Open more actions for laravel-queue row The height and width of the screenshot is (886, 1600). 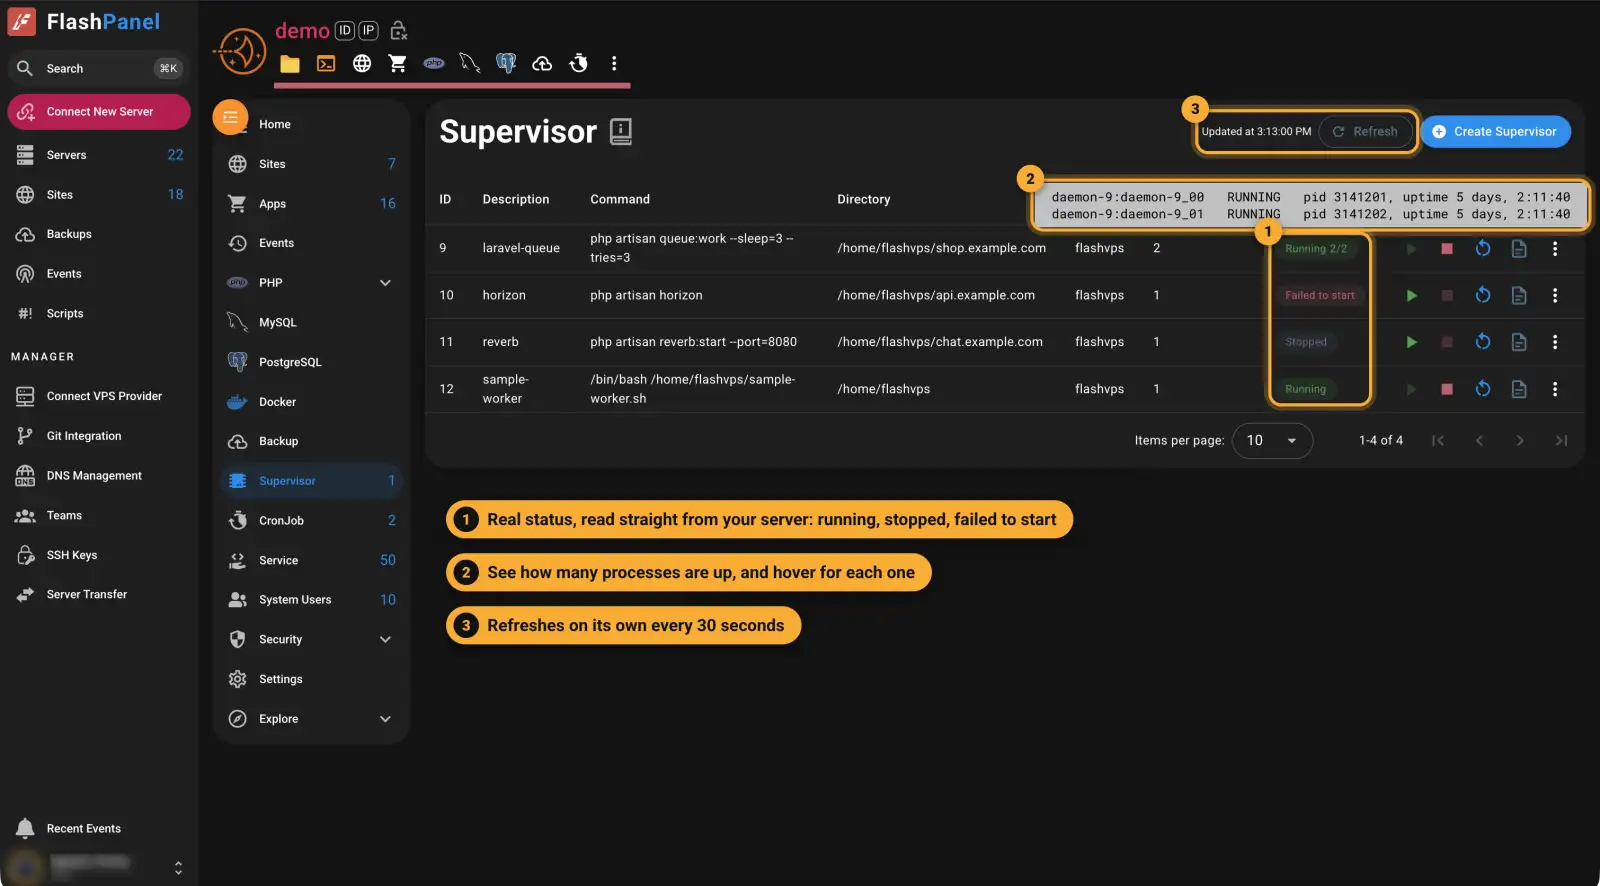point(1555,249)
